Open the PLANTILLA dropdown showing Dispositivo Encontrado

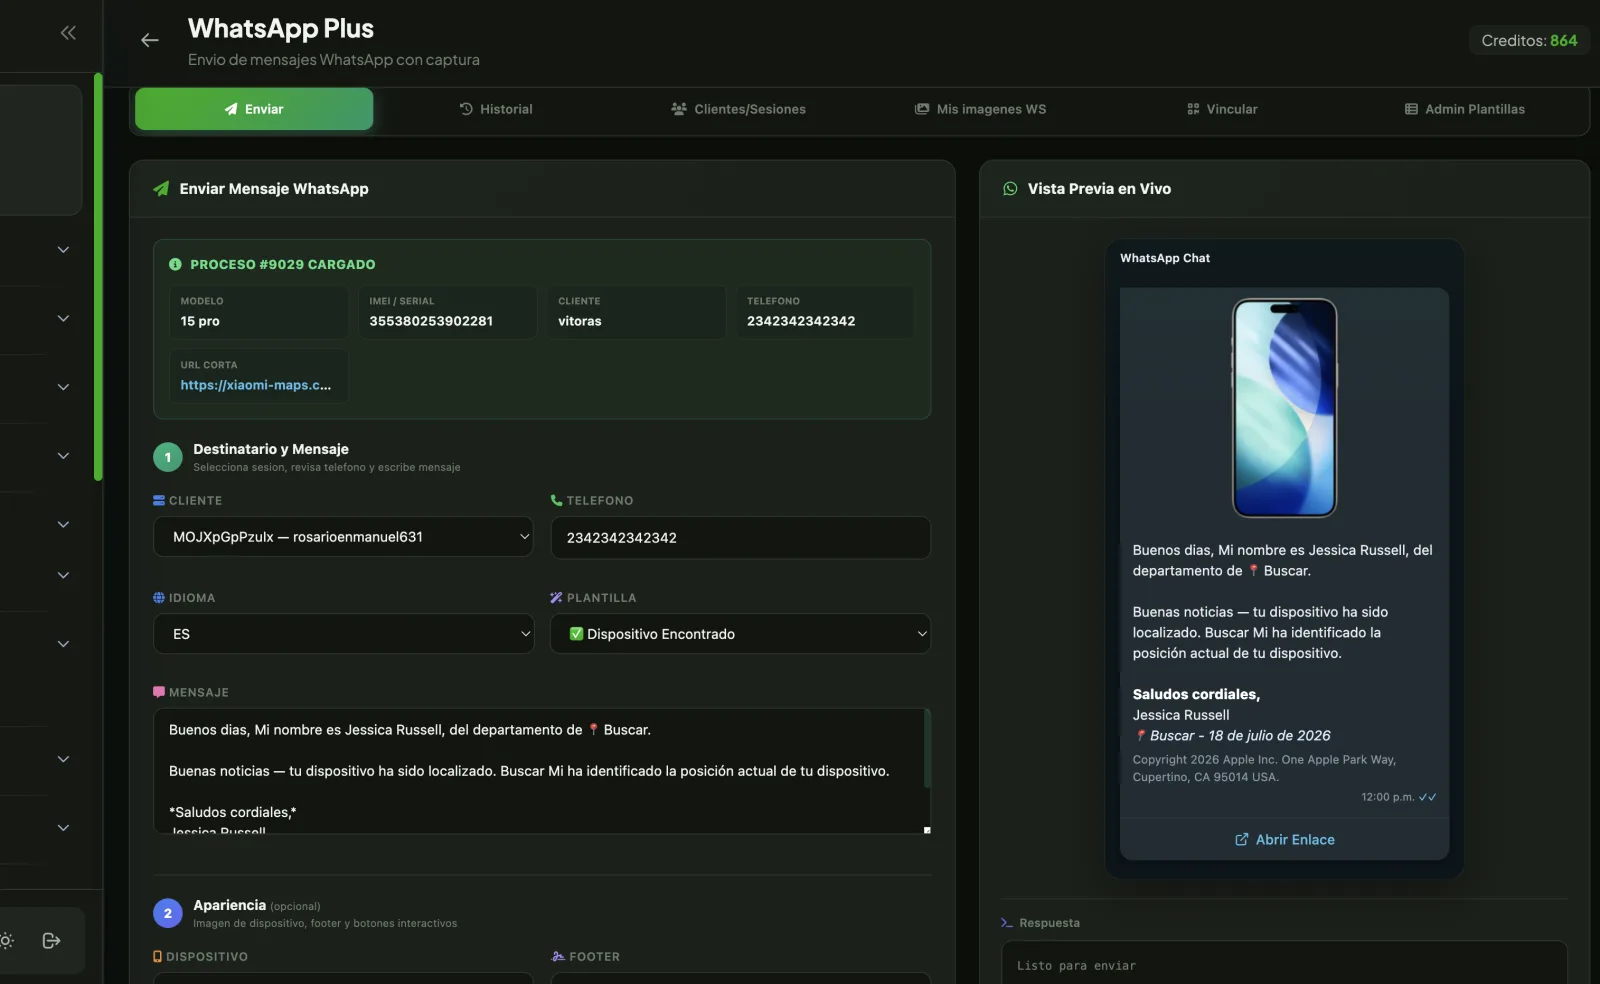pos(740,634)
